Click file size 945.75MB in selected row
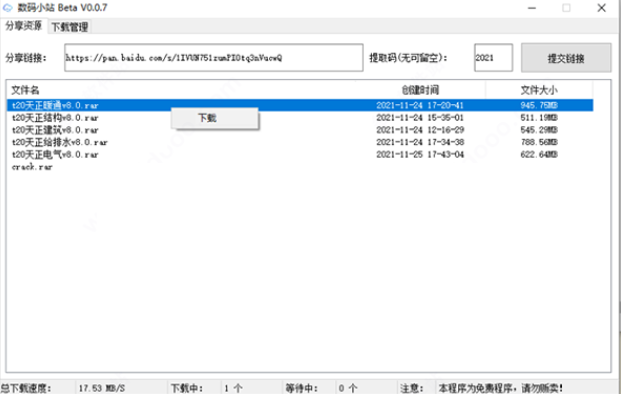This screenshot has width=621, height=394. click(x=539, y=105)
